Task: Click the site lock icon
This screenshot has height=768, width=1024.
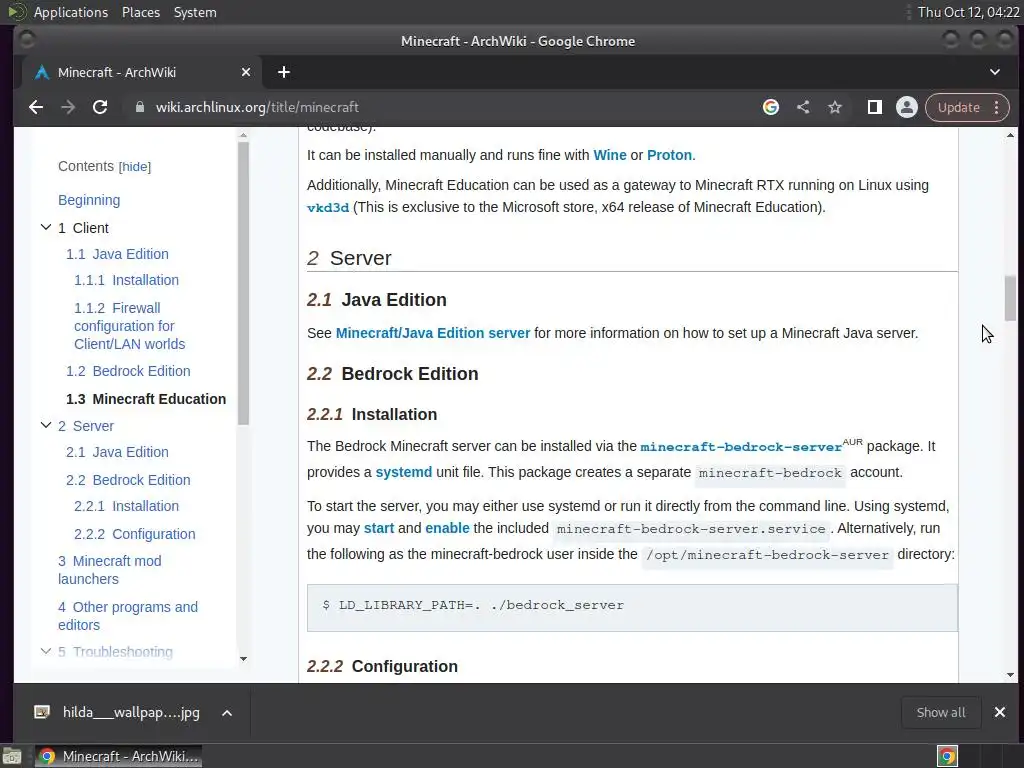Action: click(140, 107)
